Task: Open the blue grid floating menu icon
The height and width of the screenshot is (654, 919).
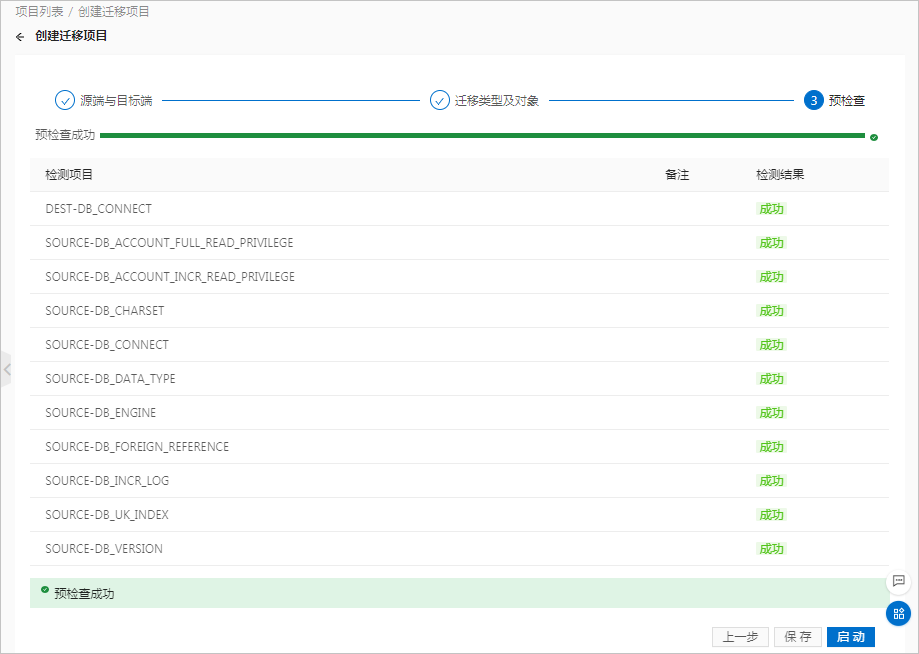Action: [x=898, y=613]
